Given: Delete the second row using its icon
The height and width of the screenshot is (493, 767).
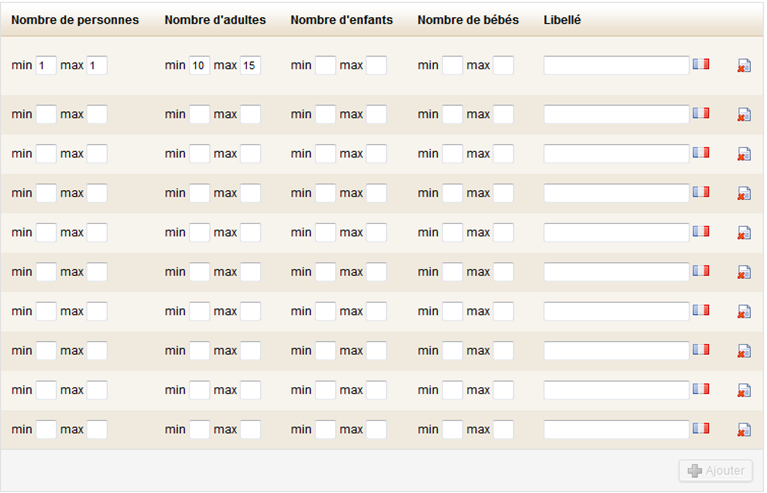Looking at the screenshot, I should (744, 115).
